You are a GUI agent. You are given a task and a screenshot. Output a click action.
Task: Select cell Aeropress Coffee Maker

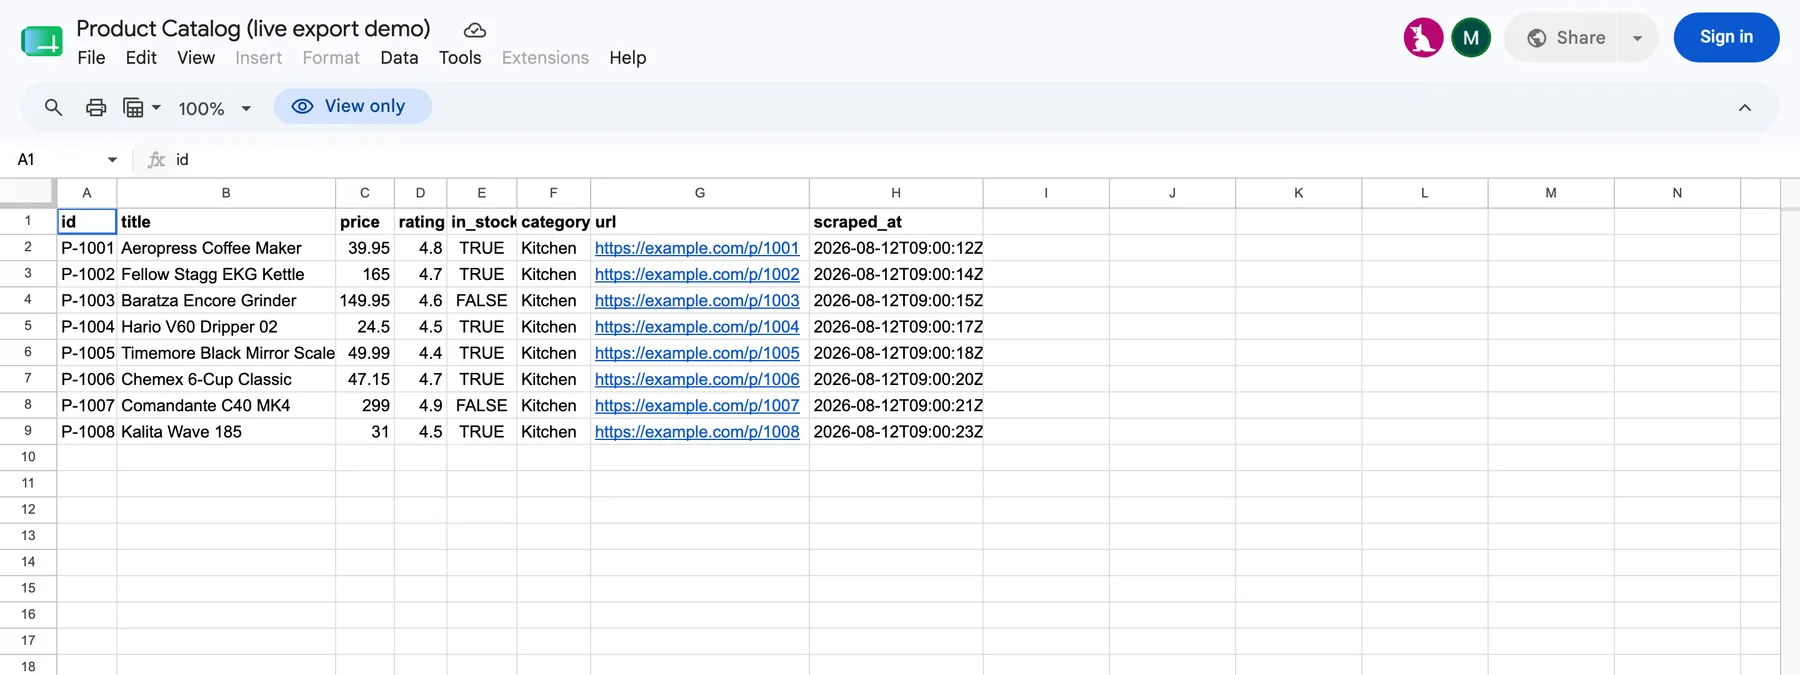[226, 248]
